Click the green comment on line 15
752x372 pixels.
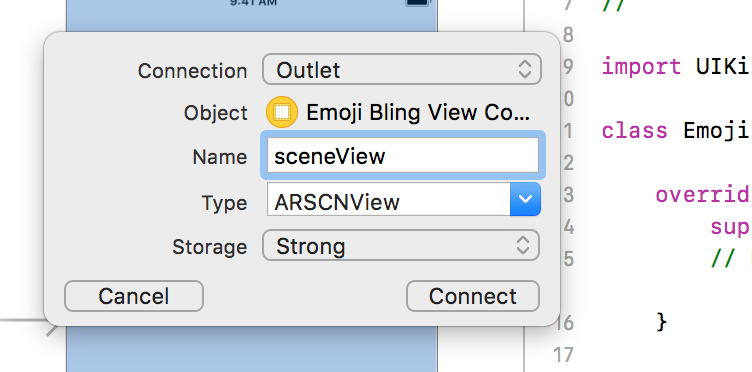731,259
